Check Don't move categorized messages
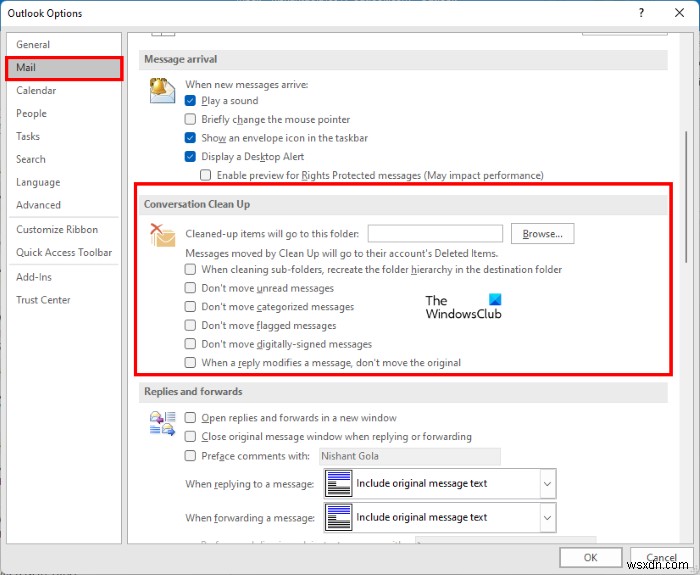Viewport: 700px width, 575px height. (x=190, y=307)
